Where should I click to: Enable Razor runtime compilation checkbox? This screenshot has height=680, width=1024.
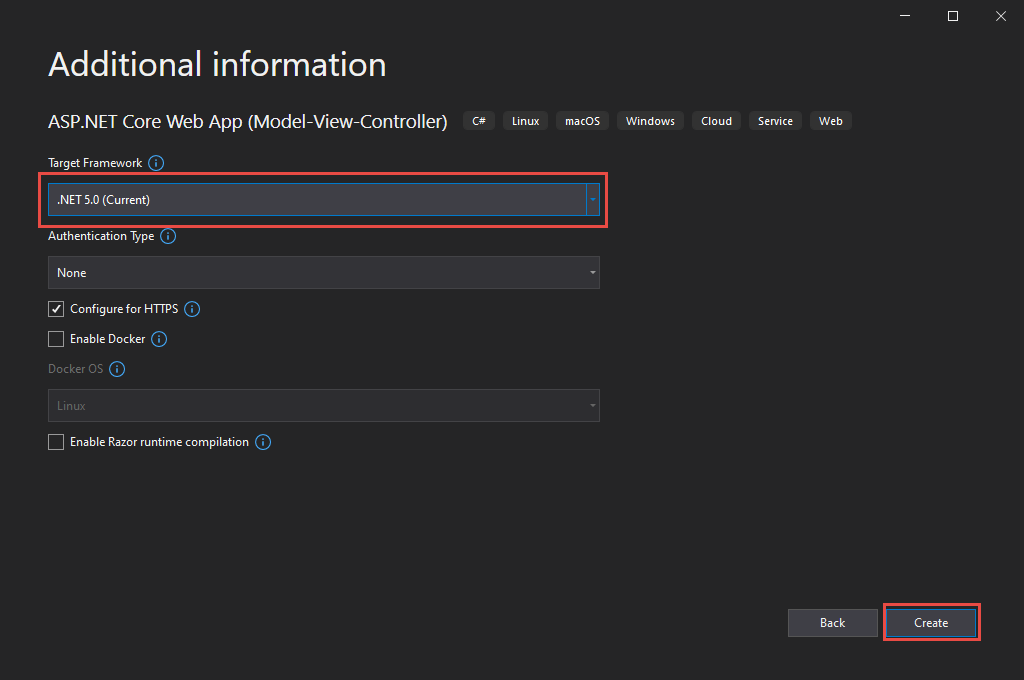(x=56, y=441)
